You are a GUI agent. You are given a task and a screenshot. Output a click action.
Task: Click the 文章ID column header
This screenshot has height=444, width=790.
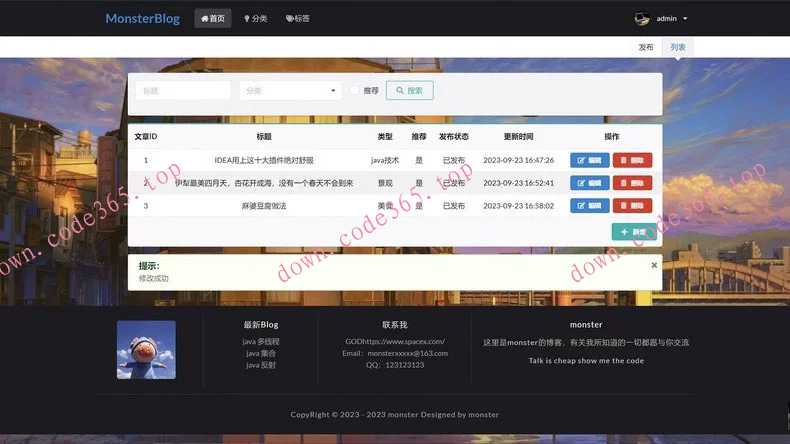(146, 137)
